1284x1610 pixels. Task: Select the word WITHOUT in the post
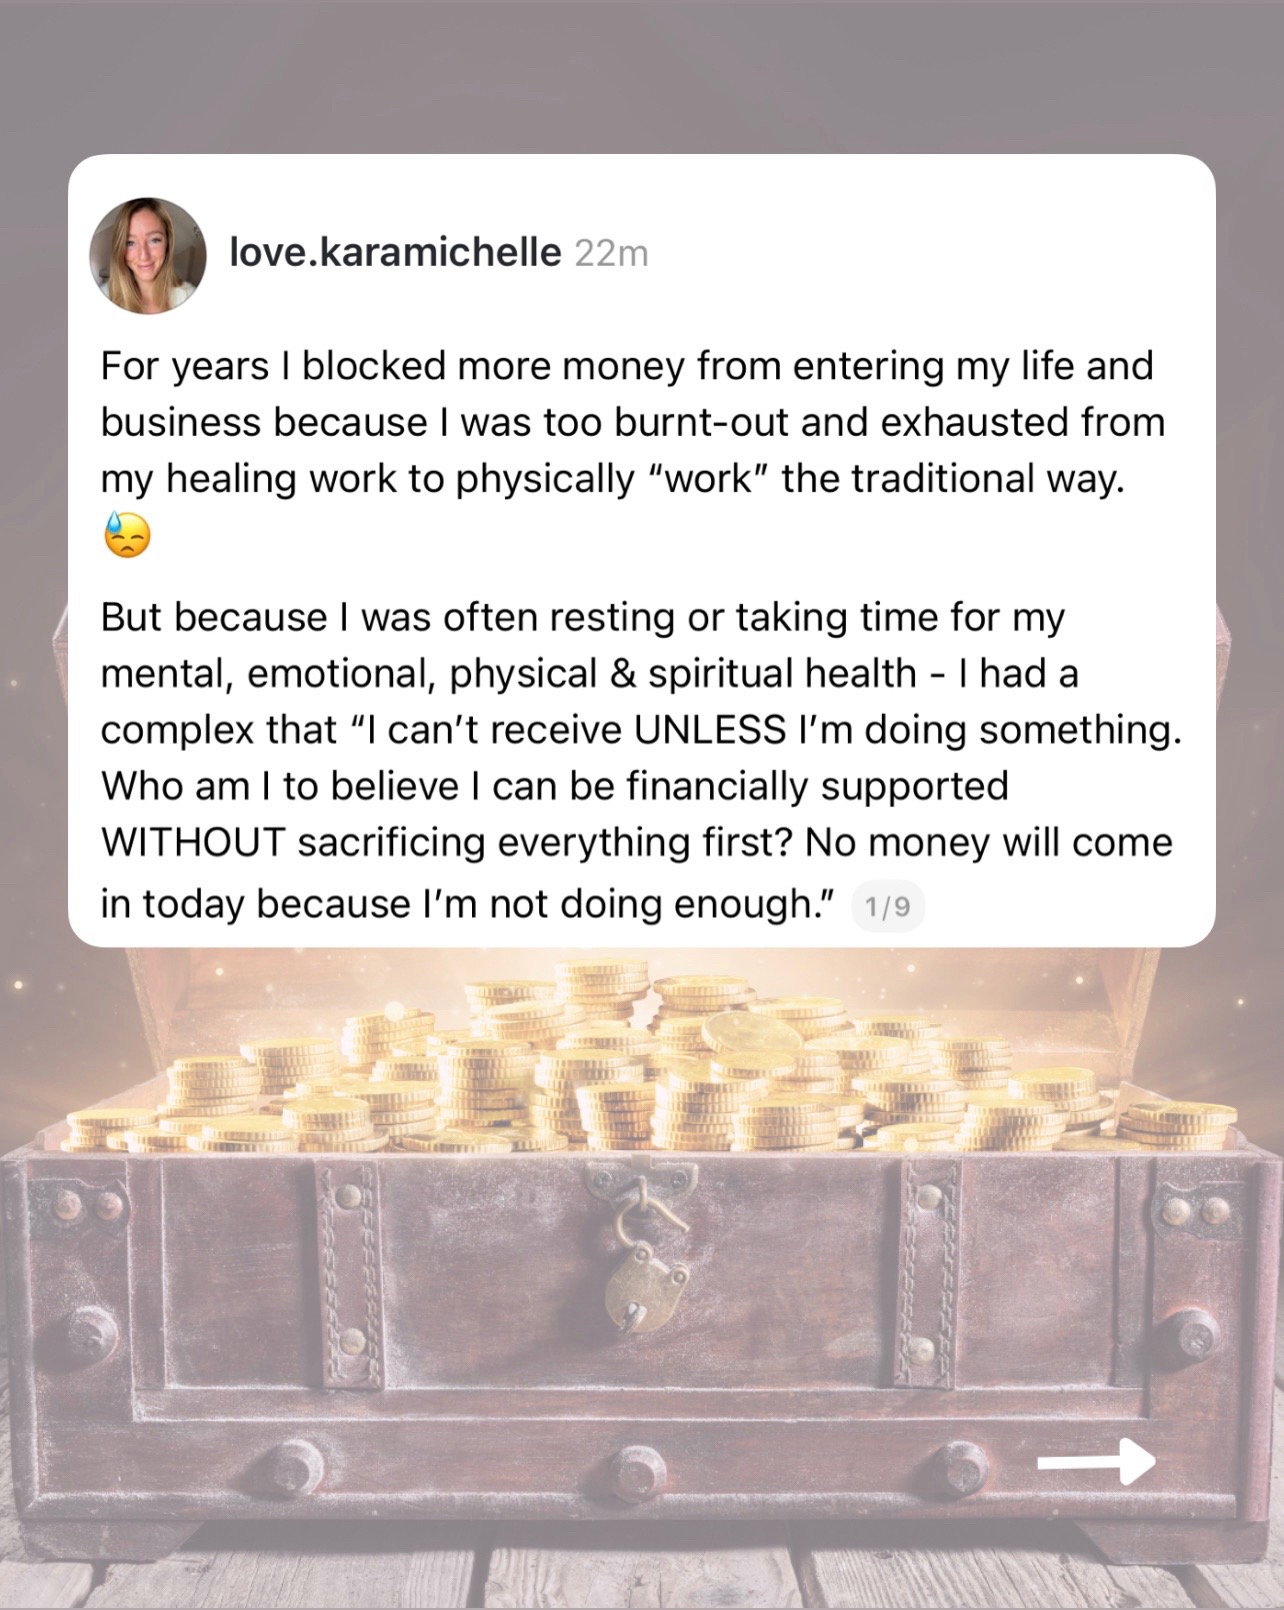[x=193, y=842]
